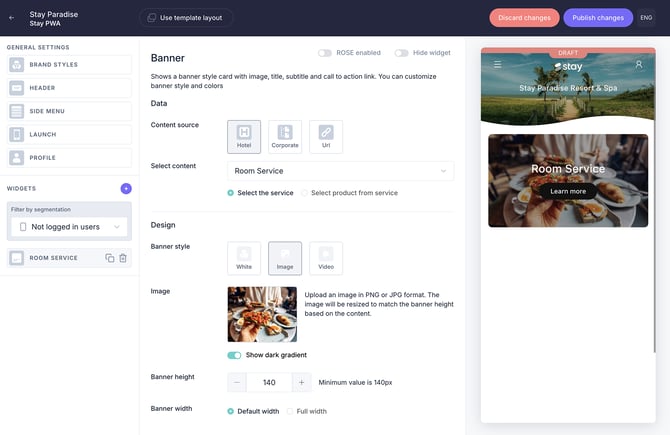Open the Select content Room Service dropdown
The width and height of the screenshot is (670, 435).
click(340, 171)
